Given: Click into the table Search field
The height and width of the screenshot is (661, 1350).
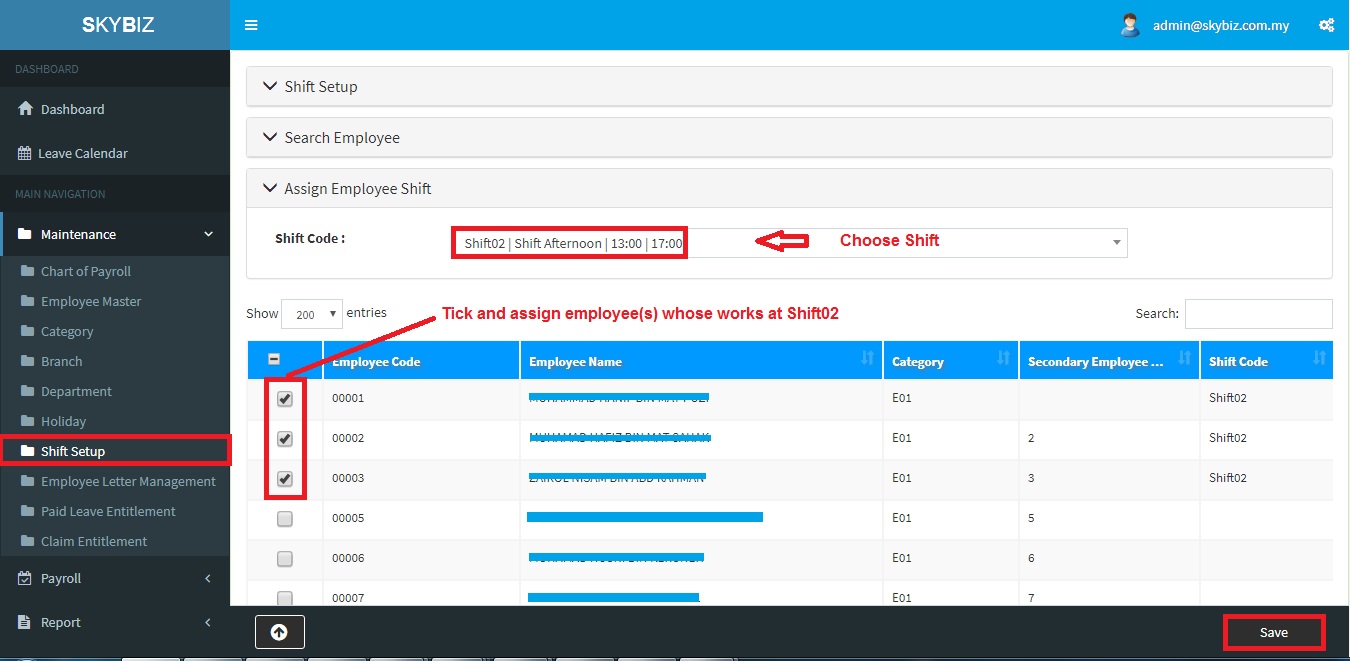Looking at the screenshot, I should [x=1258, y=314].
